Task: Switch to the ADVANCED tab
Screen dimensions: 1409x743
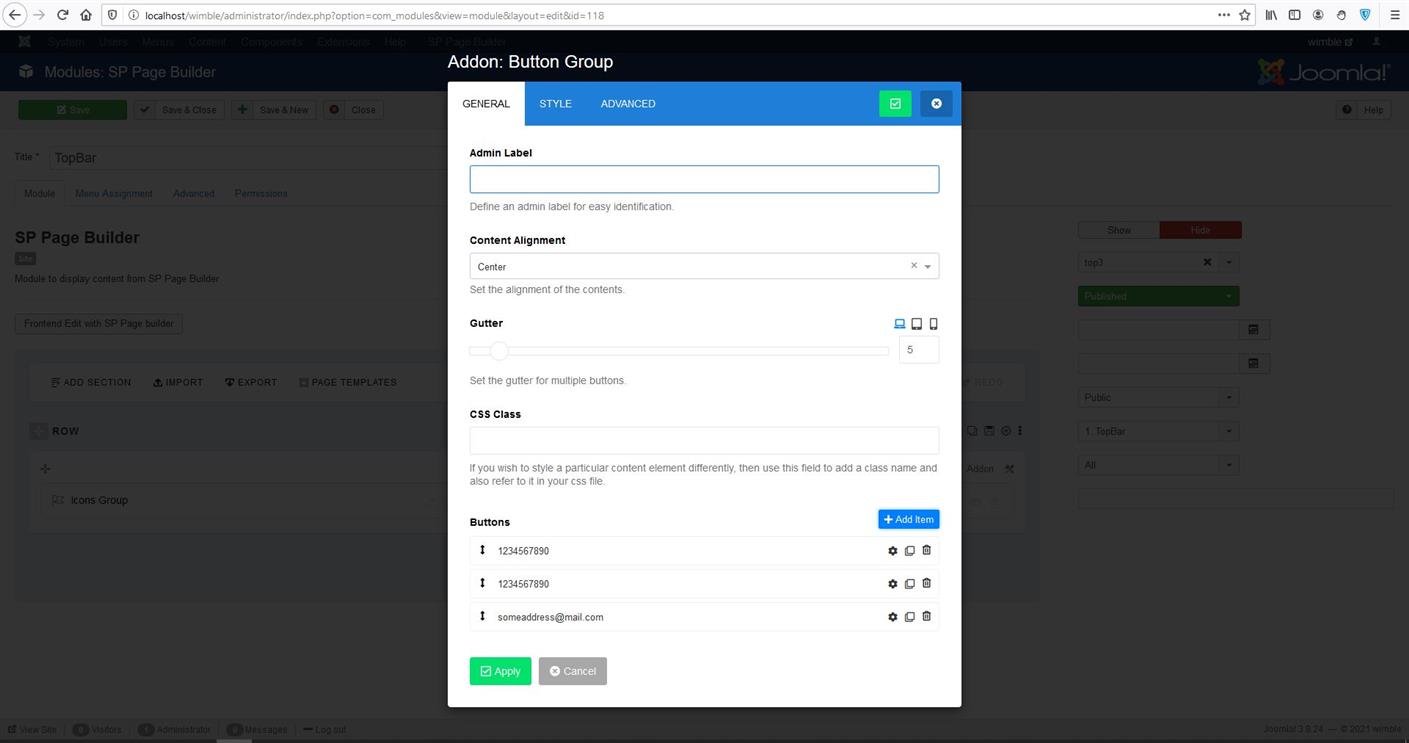Action: (628, 104)
